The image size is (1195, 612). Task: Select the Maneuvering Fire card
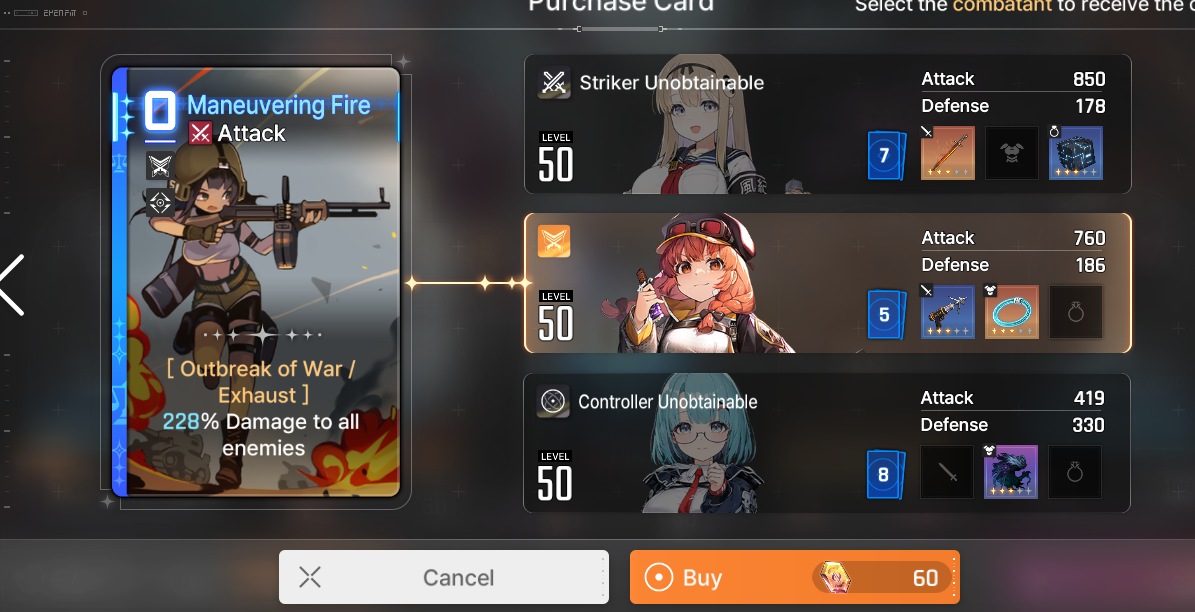[x=256, y=282]
